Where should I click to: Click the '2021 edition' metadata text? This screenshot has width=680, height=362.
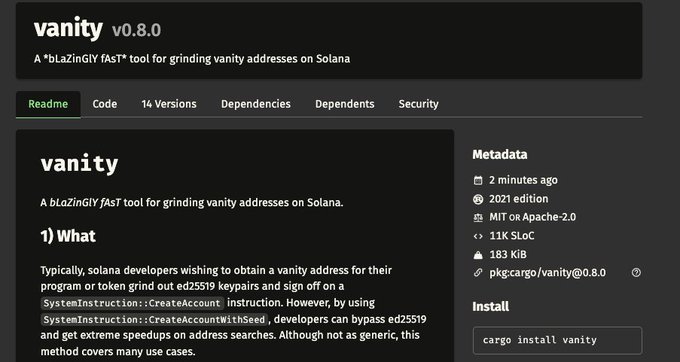(x=519, y=199)
